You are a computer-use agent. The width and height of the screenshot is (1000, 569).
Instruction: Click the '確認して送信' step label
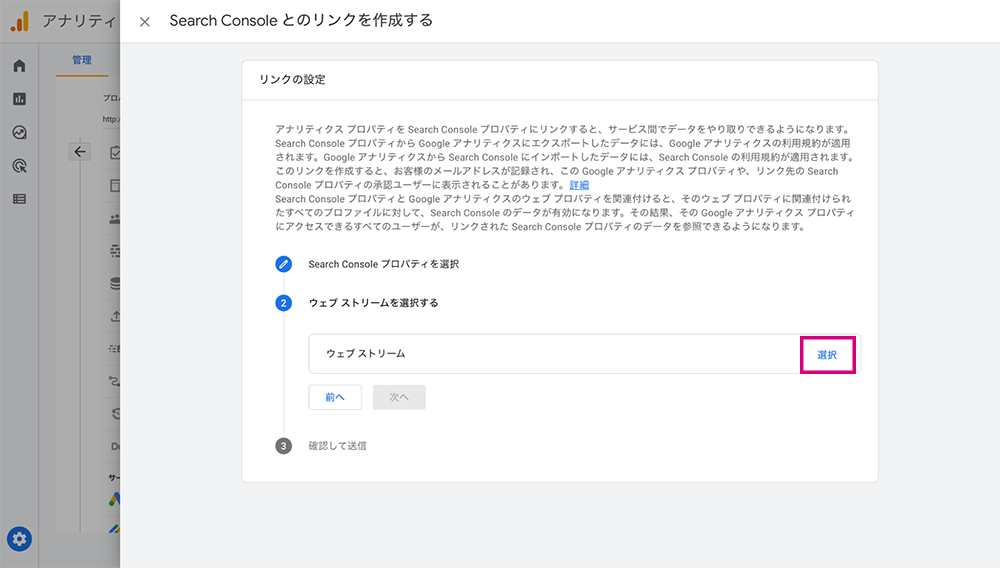point(337,446)
